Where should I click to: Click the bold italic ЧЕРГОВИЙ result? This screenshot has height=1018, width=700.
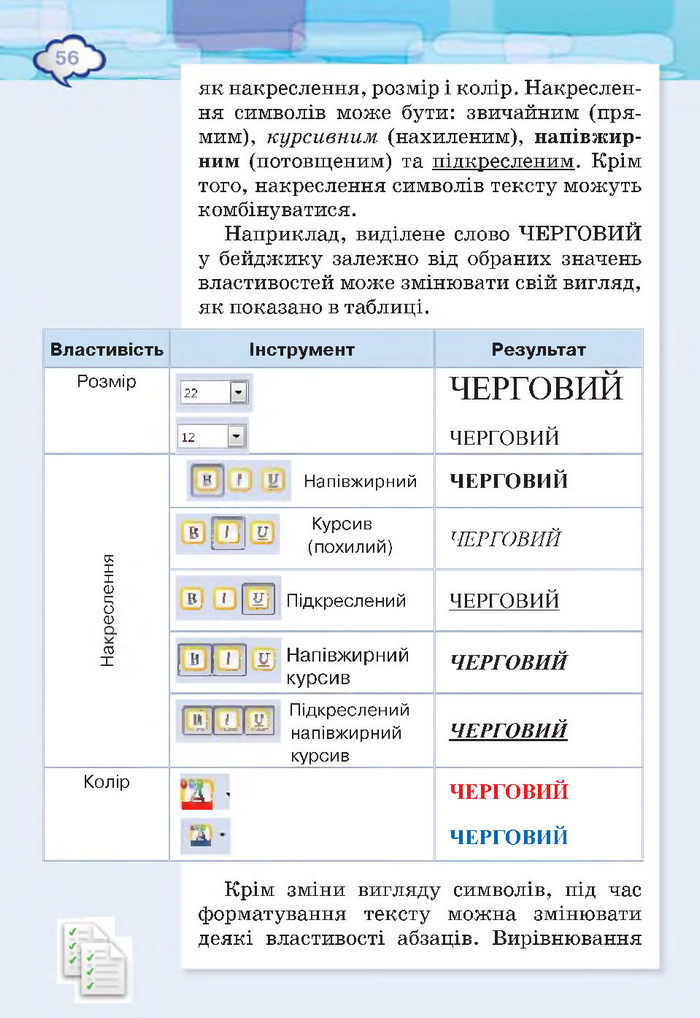tap(508, 662)
